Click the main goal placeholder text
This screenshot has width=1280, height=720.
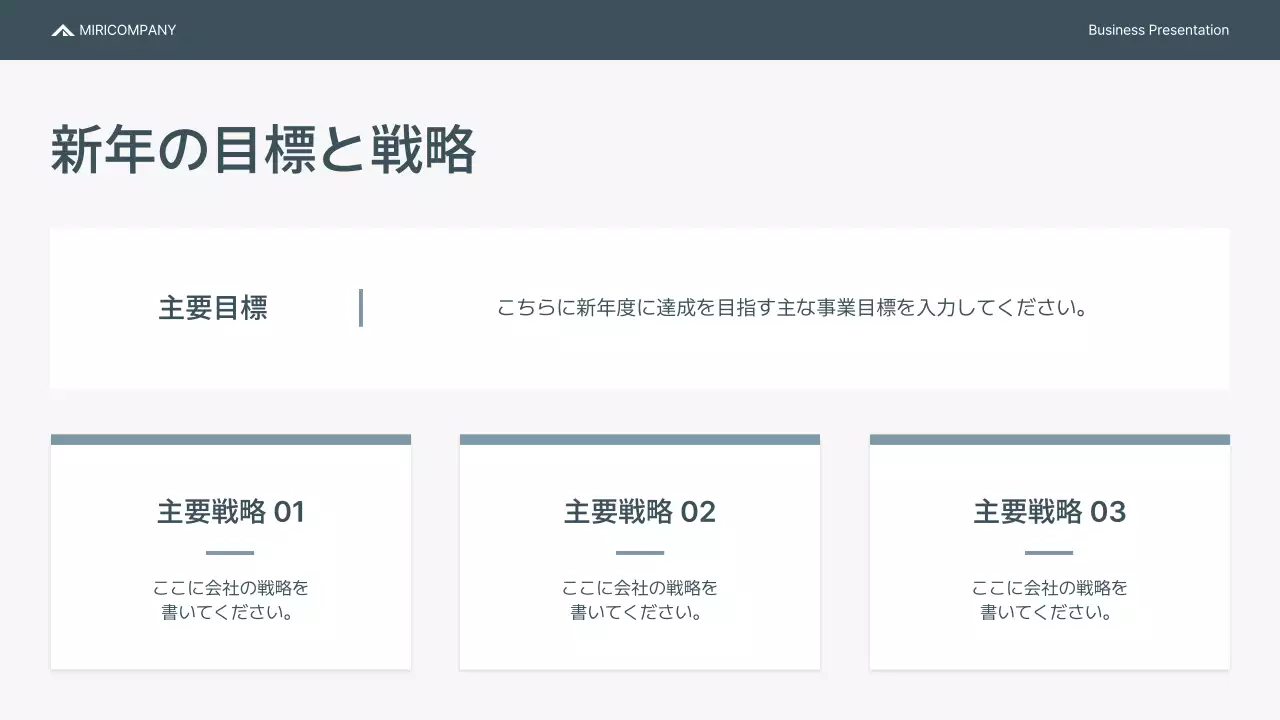tap(793, 308)
